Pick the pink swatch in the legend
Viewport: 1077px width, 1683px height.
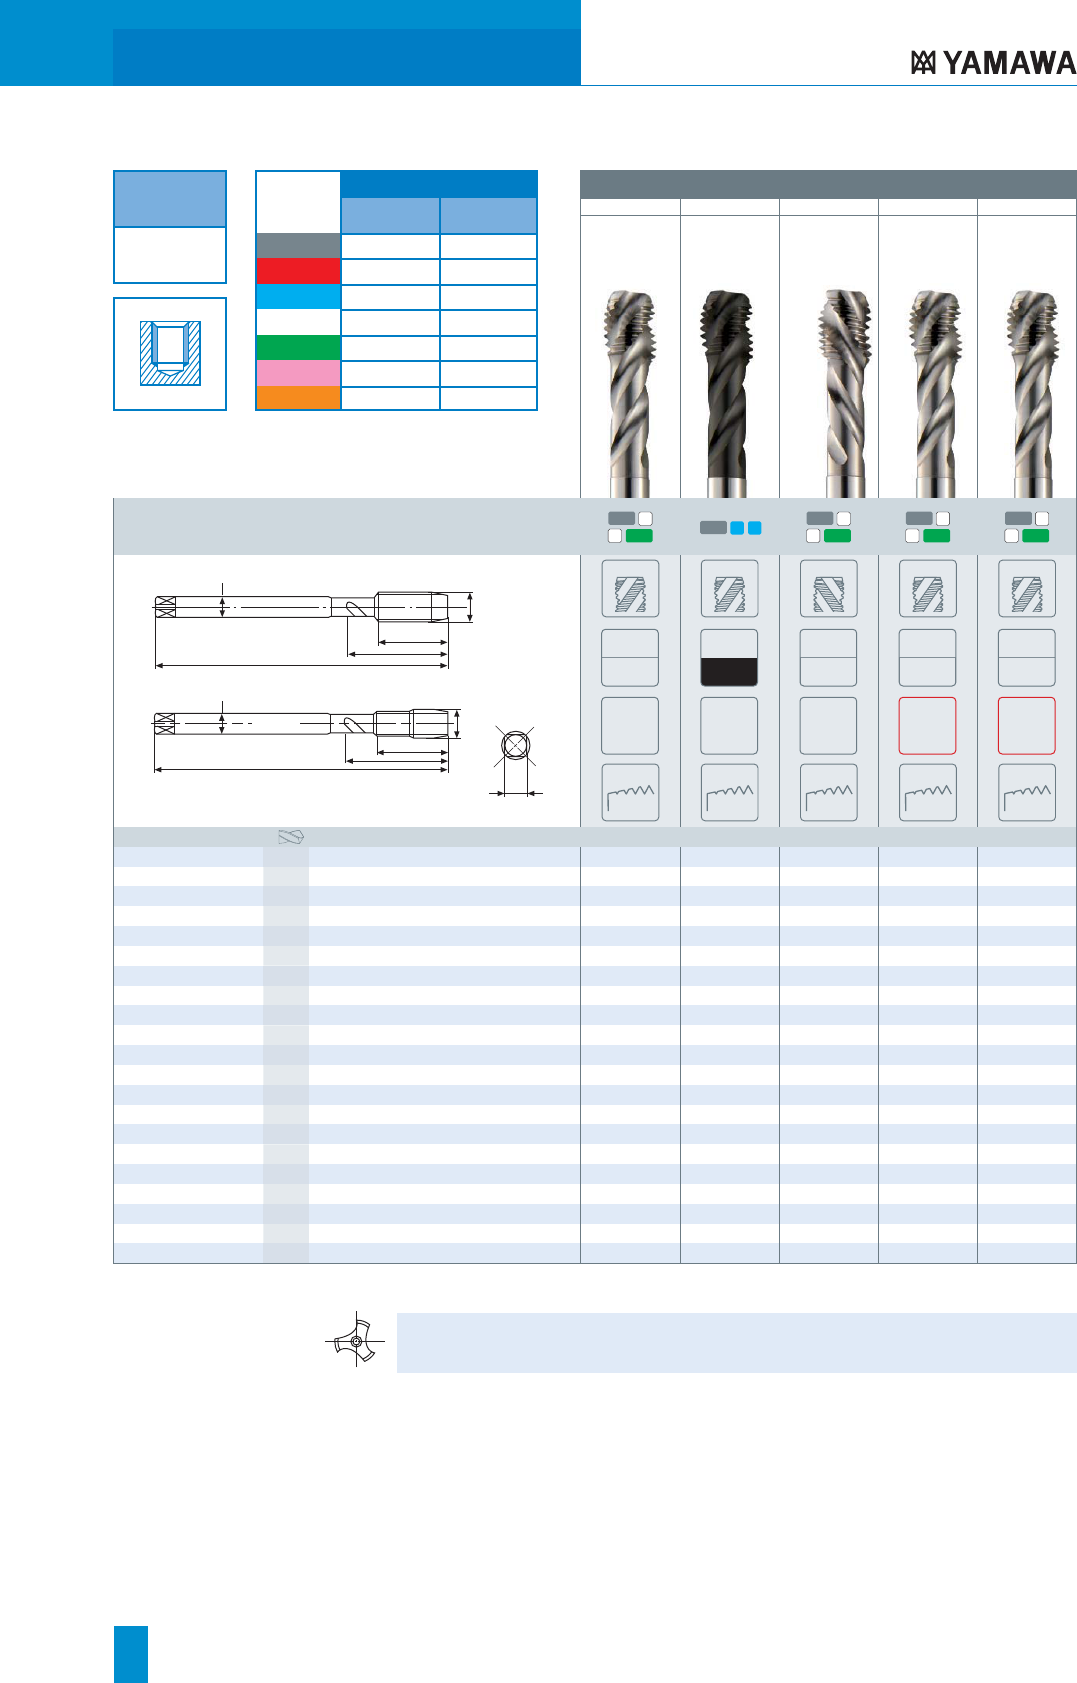[298, 373]
